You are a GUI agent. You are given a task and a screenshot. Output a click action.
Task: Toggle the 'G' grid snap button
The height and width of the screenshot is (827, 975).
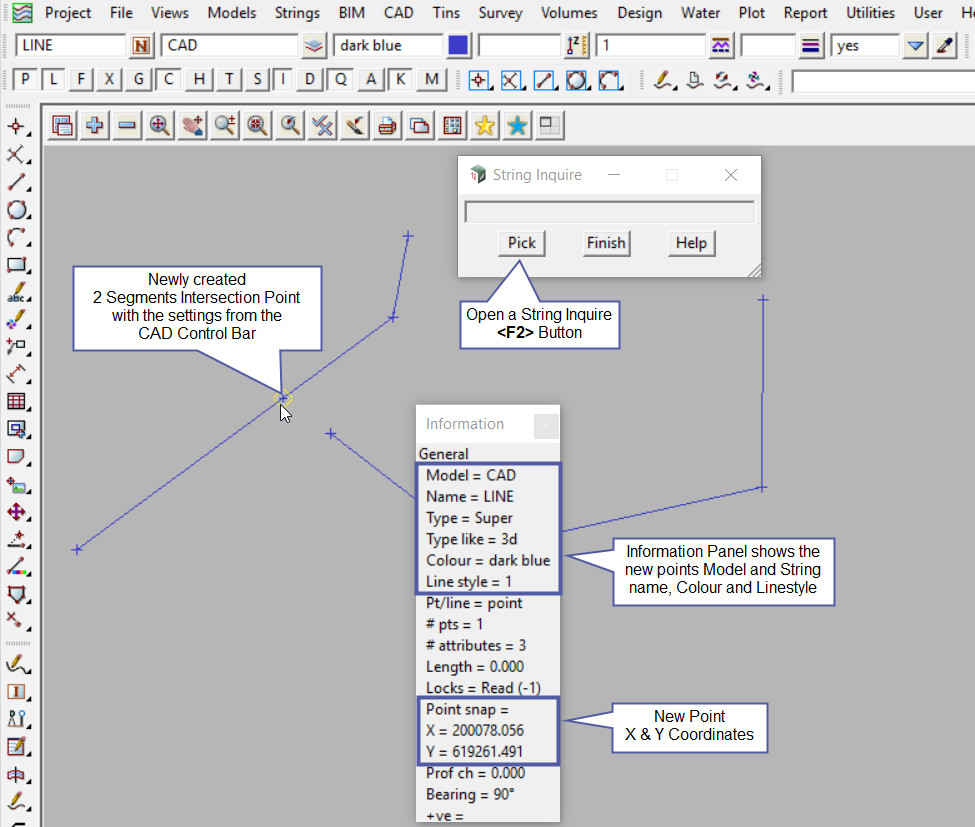139,80
